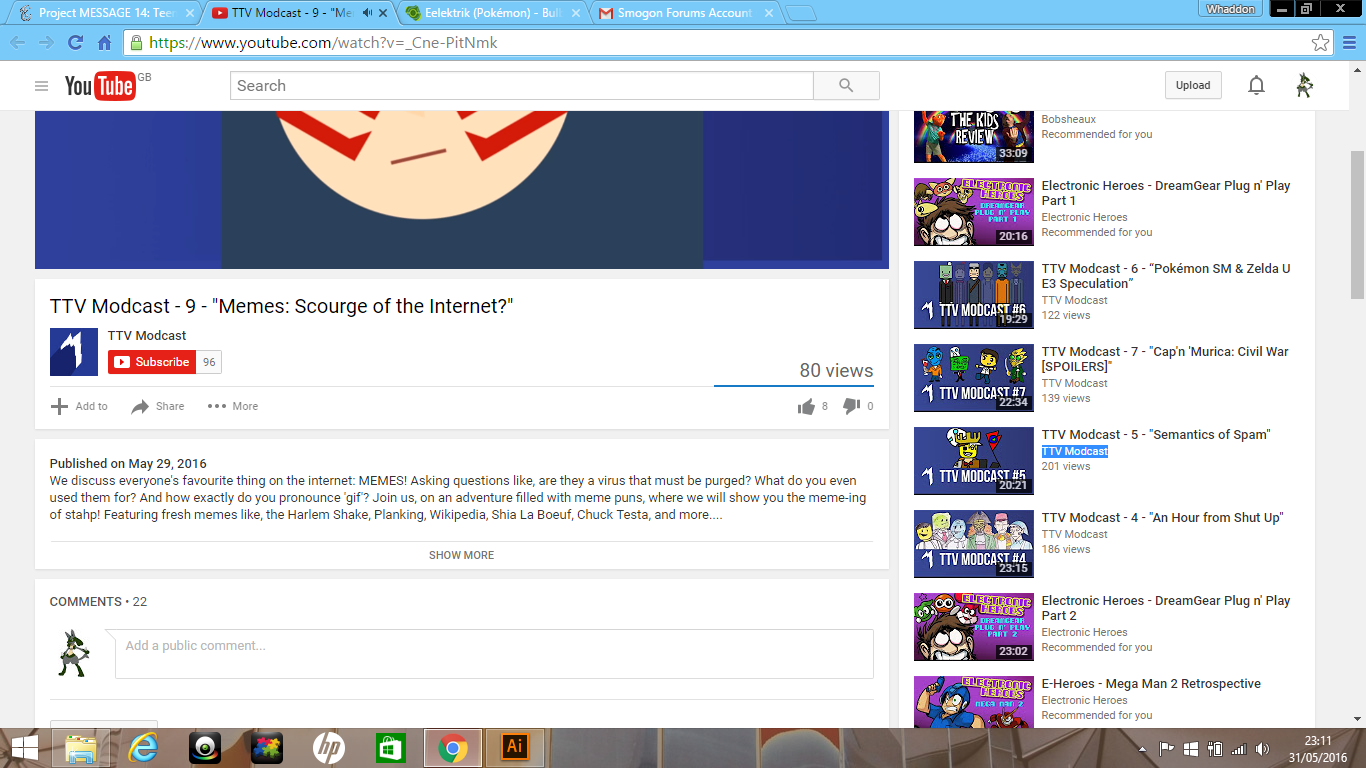Click the page vertical scrollbar
The image size is (1366, 768).
pyautogui.click(x=1357, y=224)
